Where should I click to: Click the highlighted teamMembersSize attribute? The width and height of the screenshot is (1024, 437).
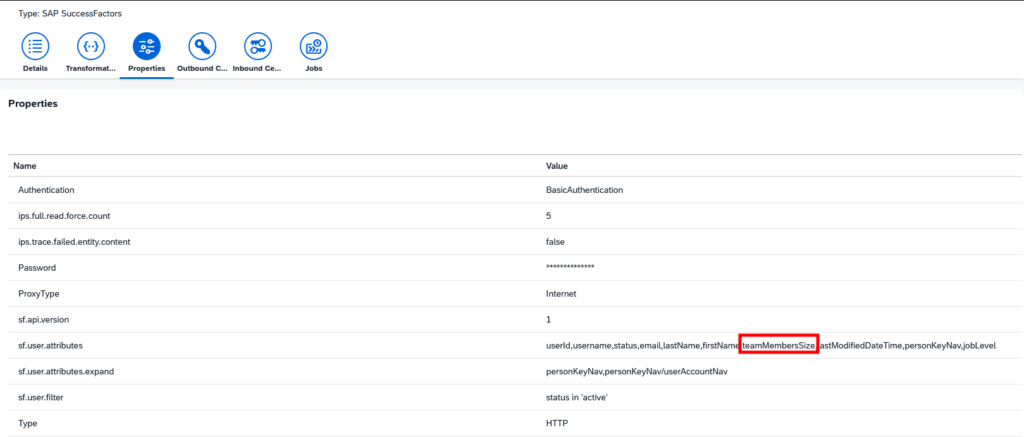779,345
